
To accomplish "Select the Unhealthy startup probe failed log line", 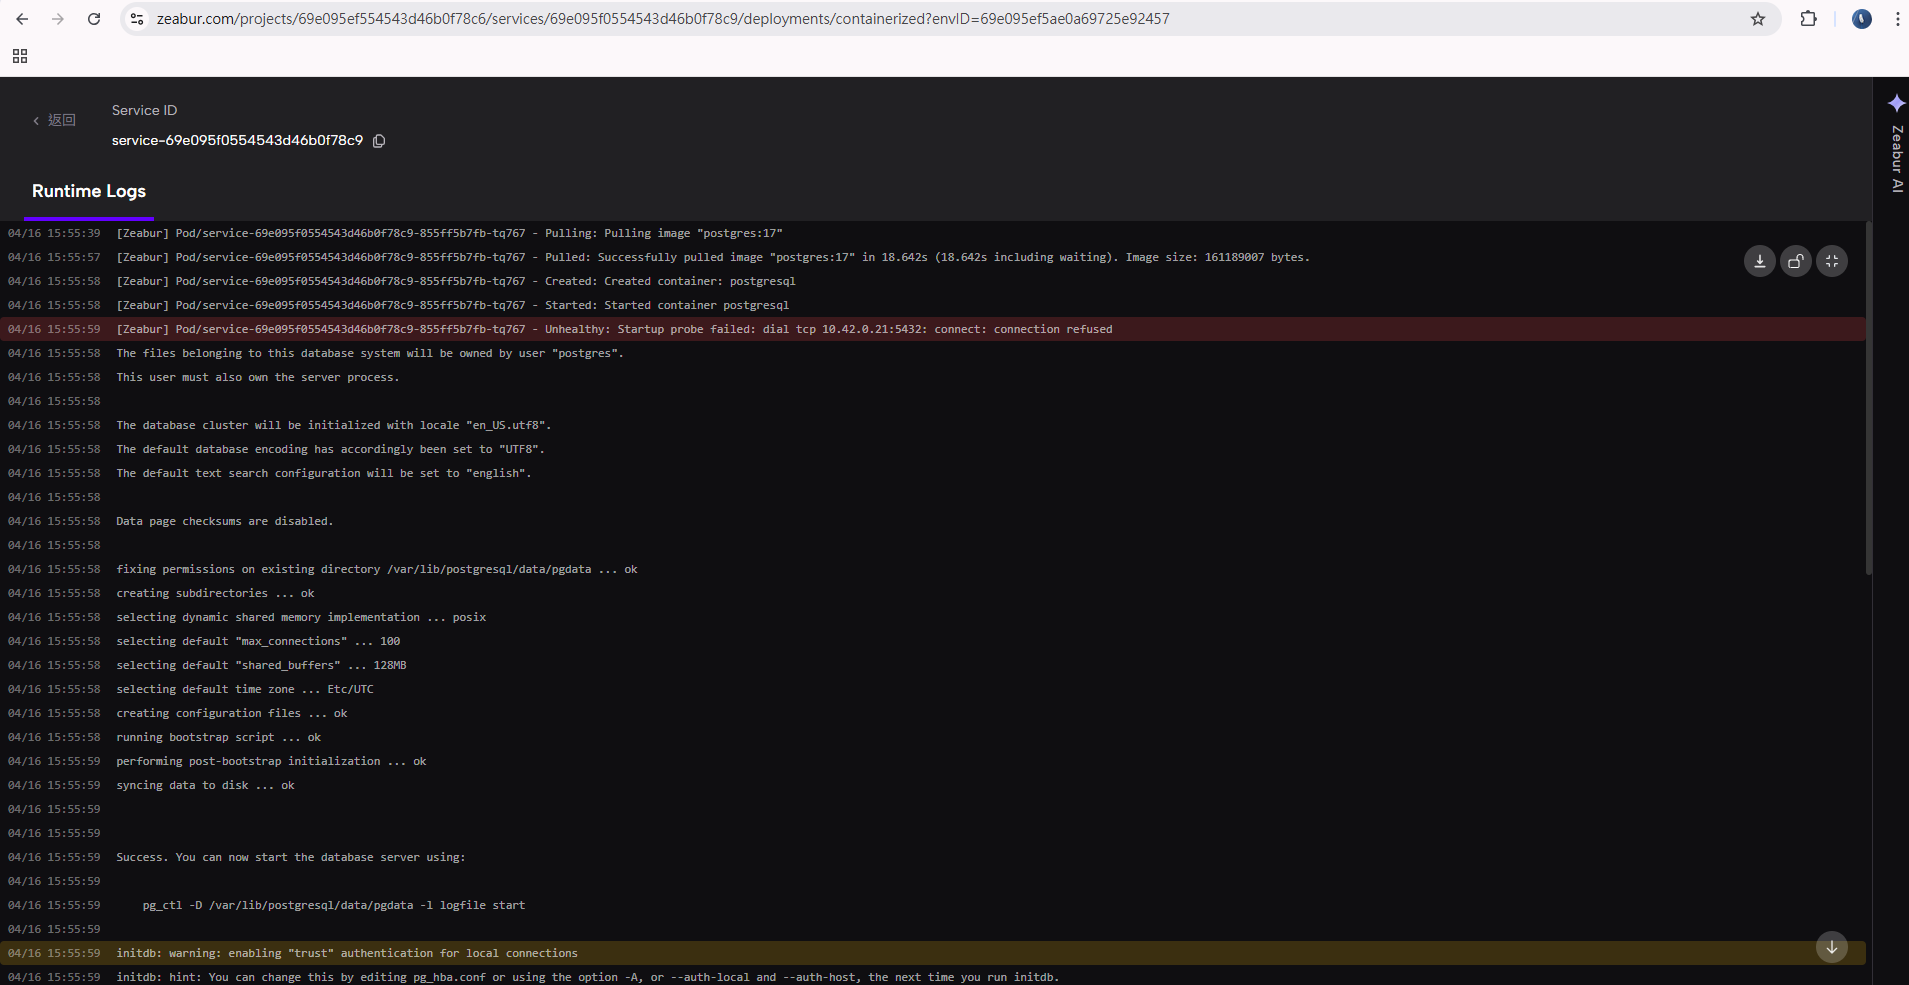I will pyautogui.click(x=614, y=329).
